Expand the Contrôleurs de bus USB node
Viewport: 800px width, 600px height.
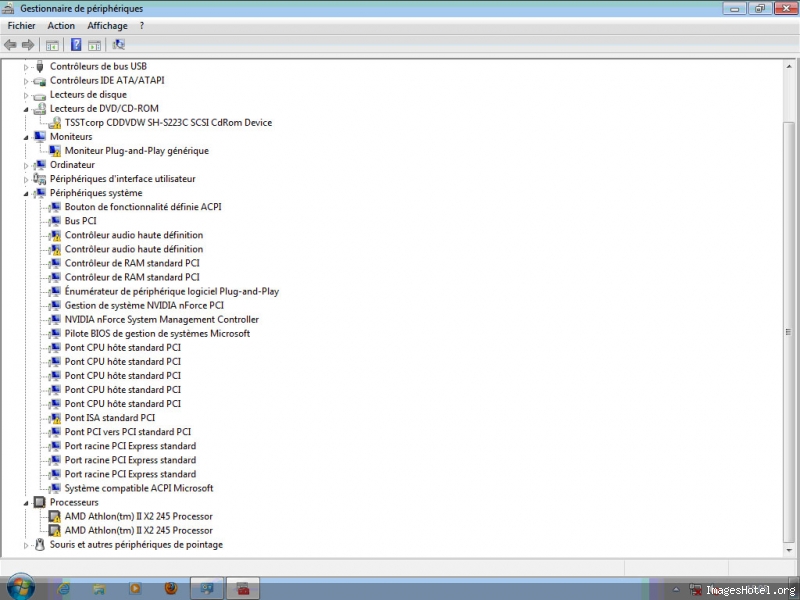tap(26, 67)
